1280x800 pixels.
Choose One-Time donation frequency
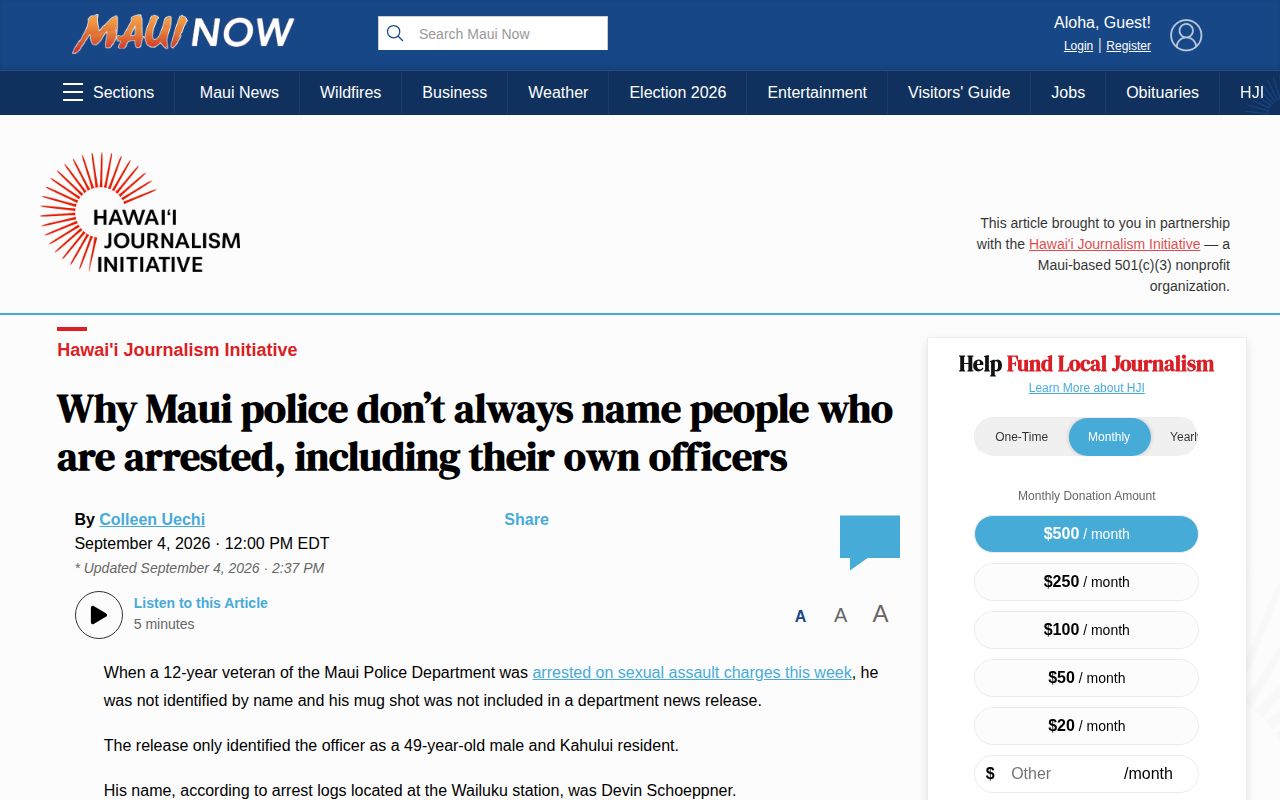1022,437
